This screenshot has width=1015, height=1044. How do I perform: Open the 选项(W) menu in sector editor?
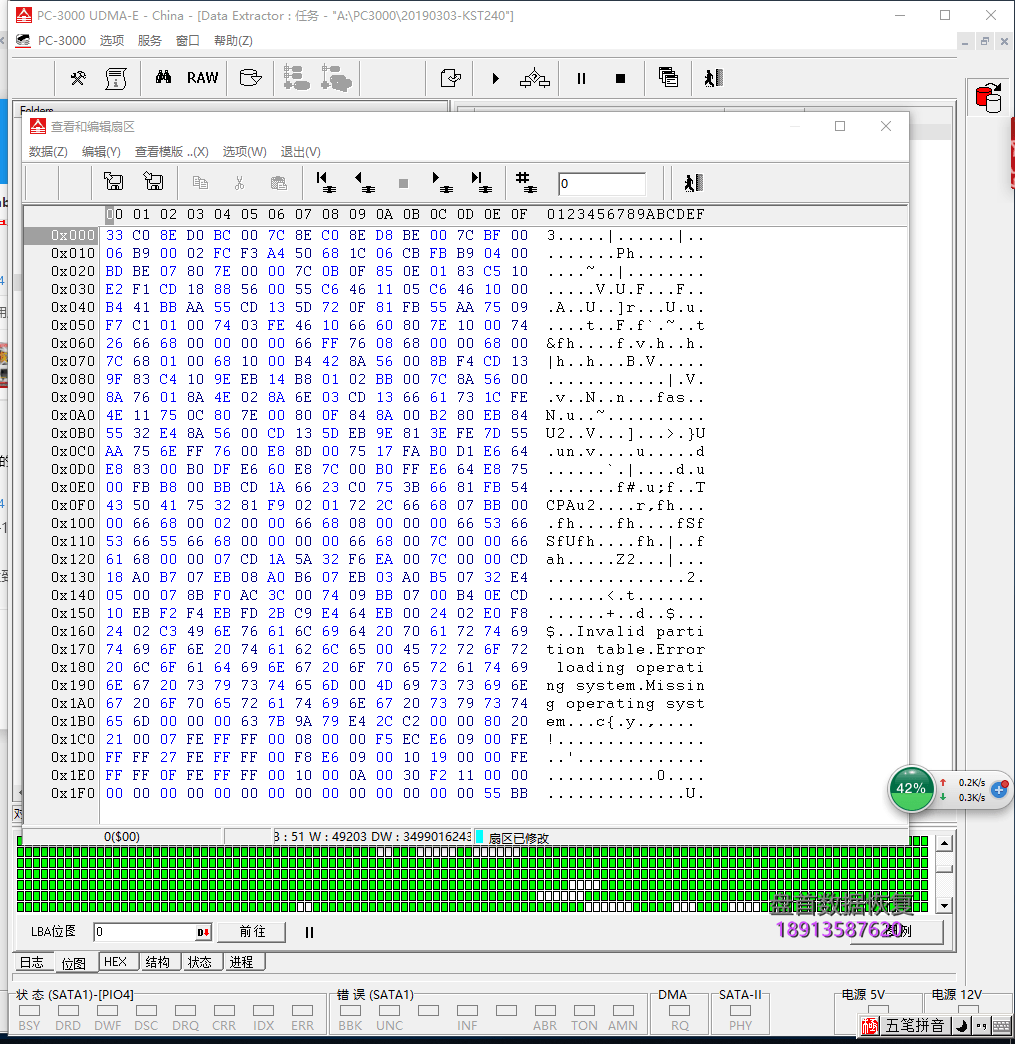(244, 152)
